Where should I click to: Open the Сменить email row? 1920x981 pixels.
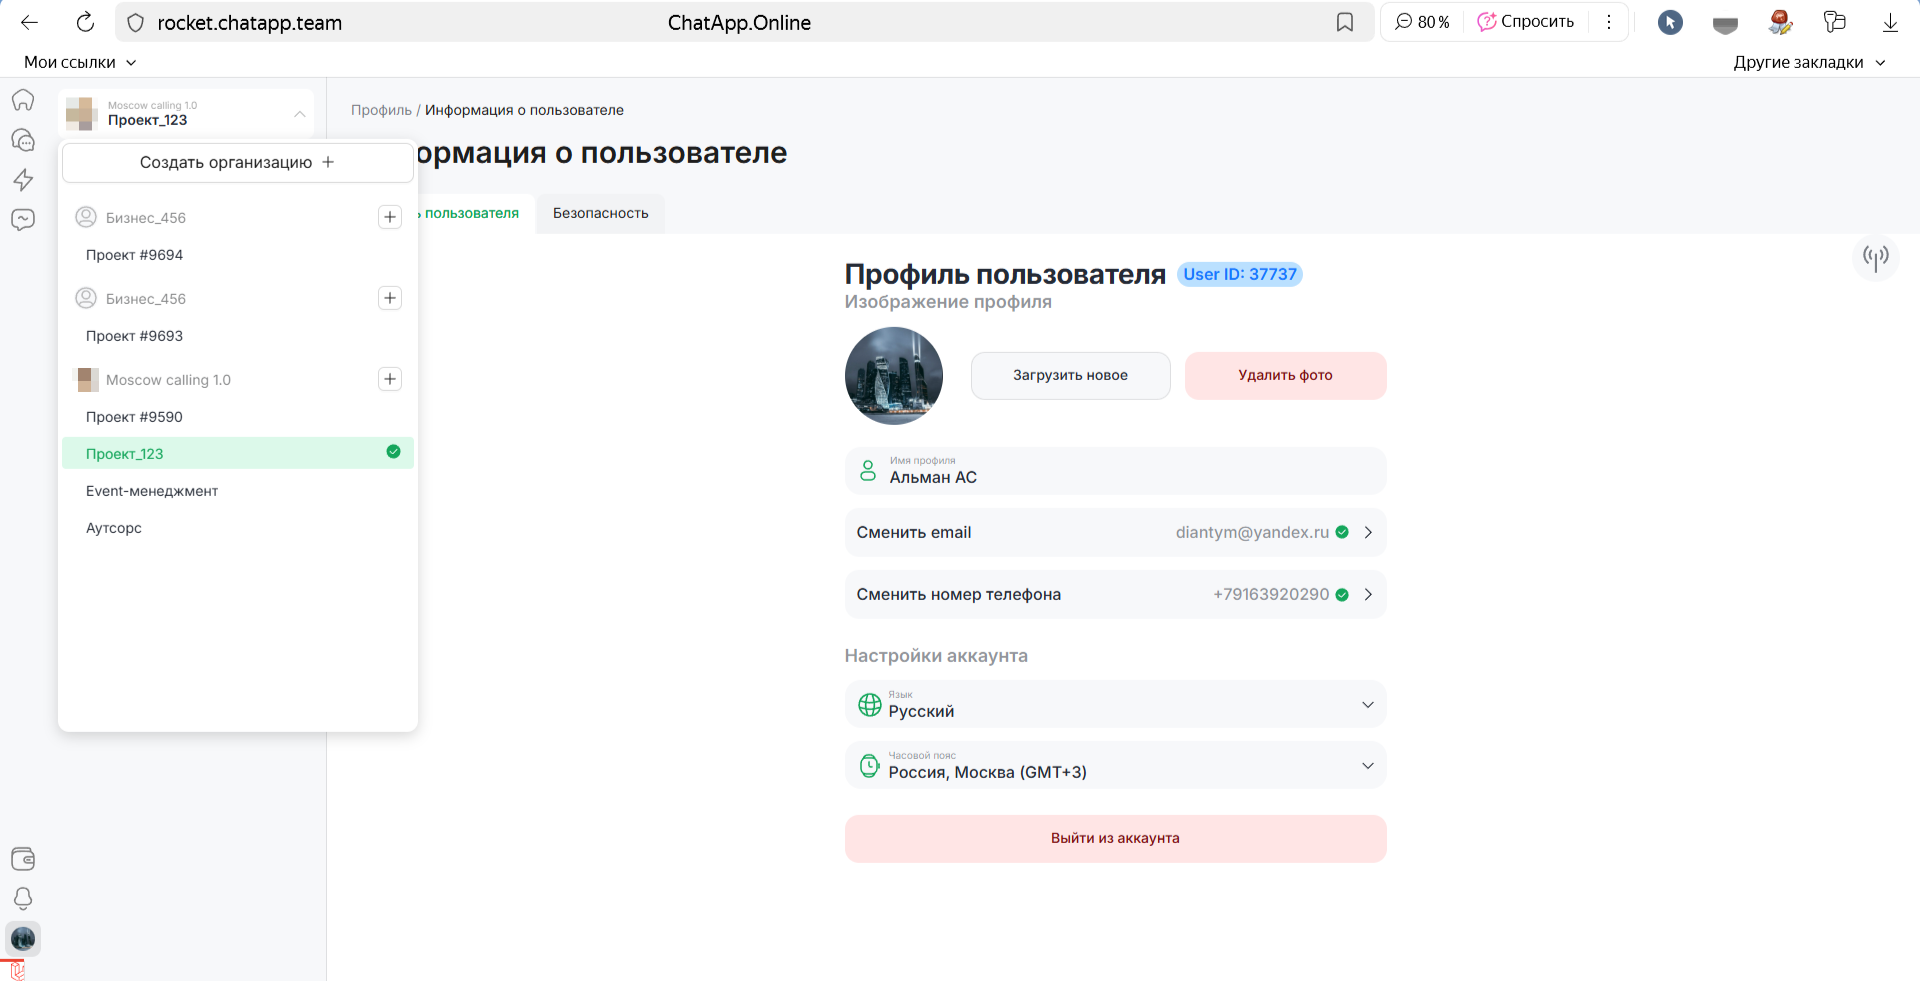[1115, 533]
